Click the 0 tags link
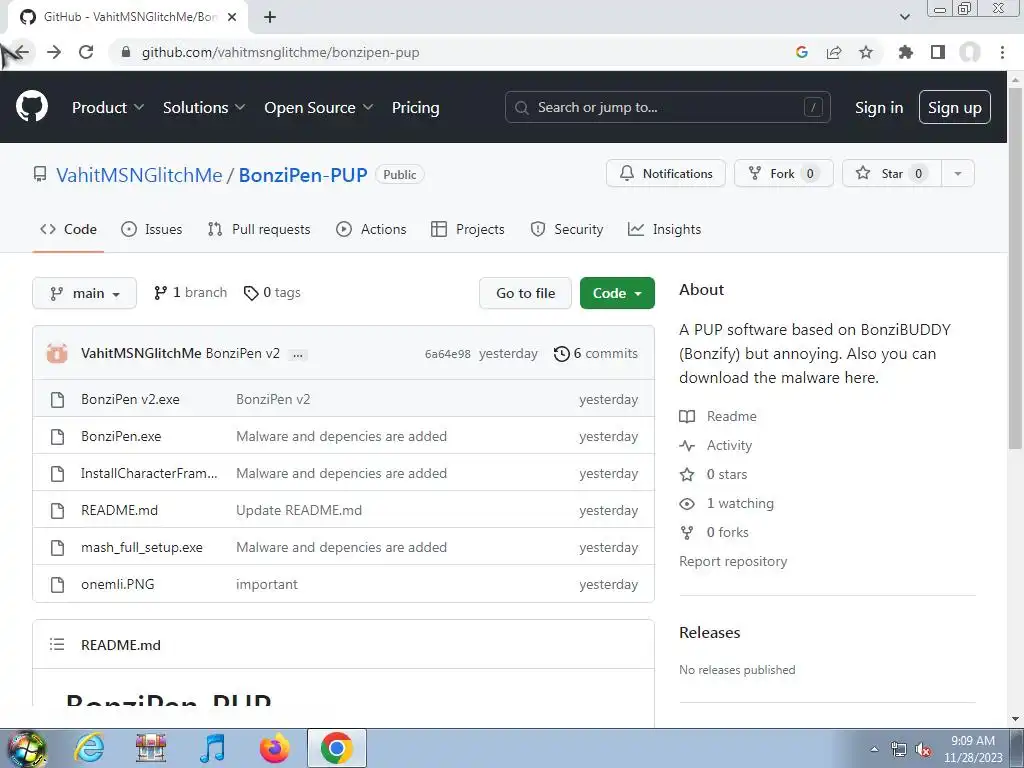This screenshot has width=1024, height=768. [x=272, y=293]
